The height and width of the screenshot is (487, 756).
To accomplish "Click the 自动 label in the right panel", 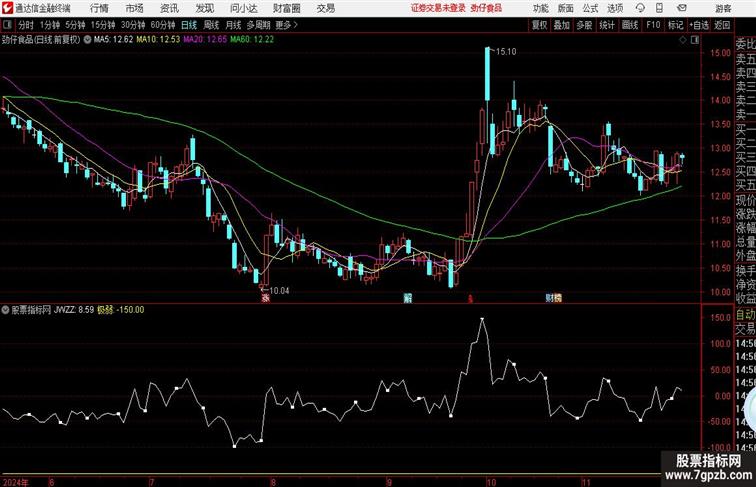I will pos(745,315).
